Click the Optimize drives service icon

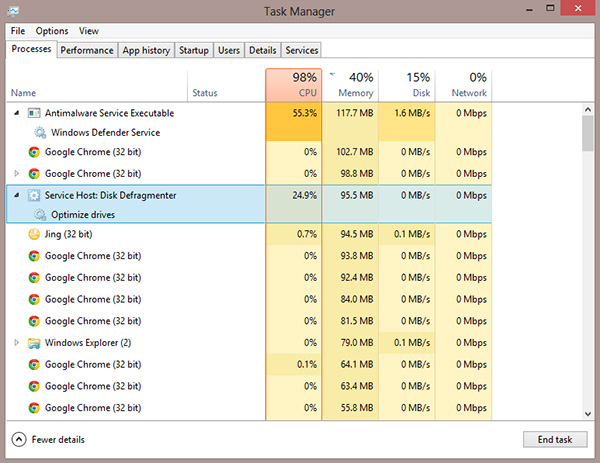[x=40, y=214]
